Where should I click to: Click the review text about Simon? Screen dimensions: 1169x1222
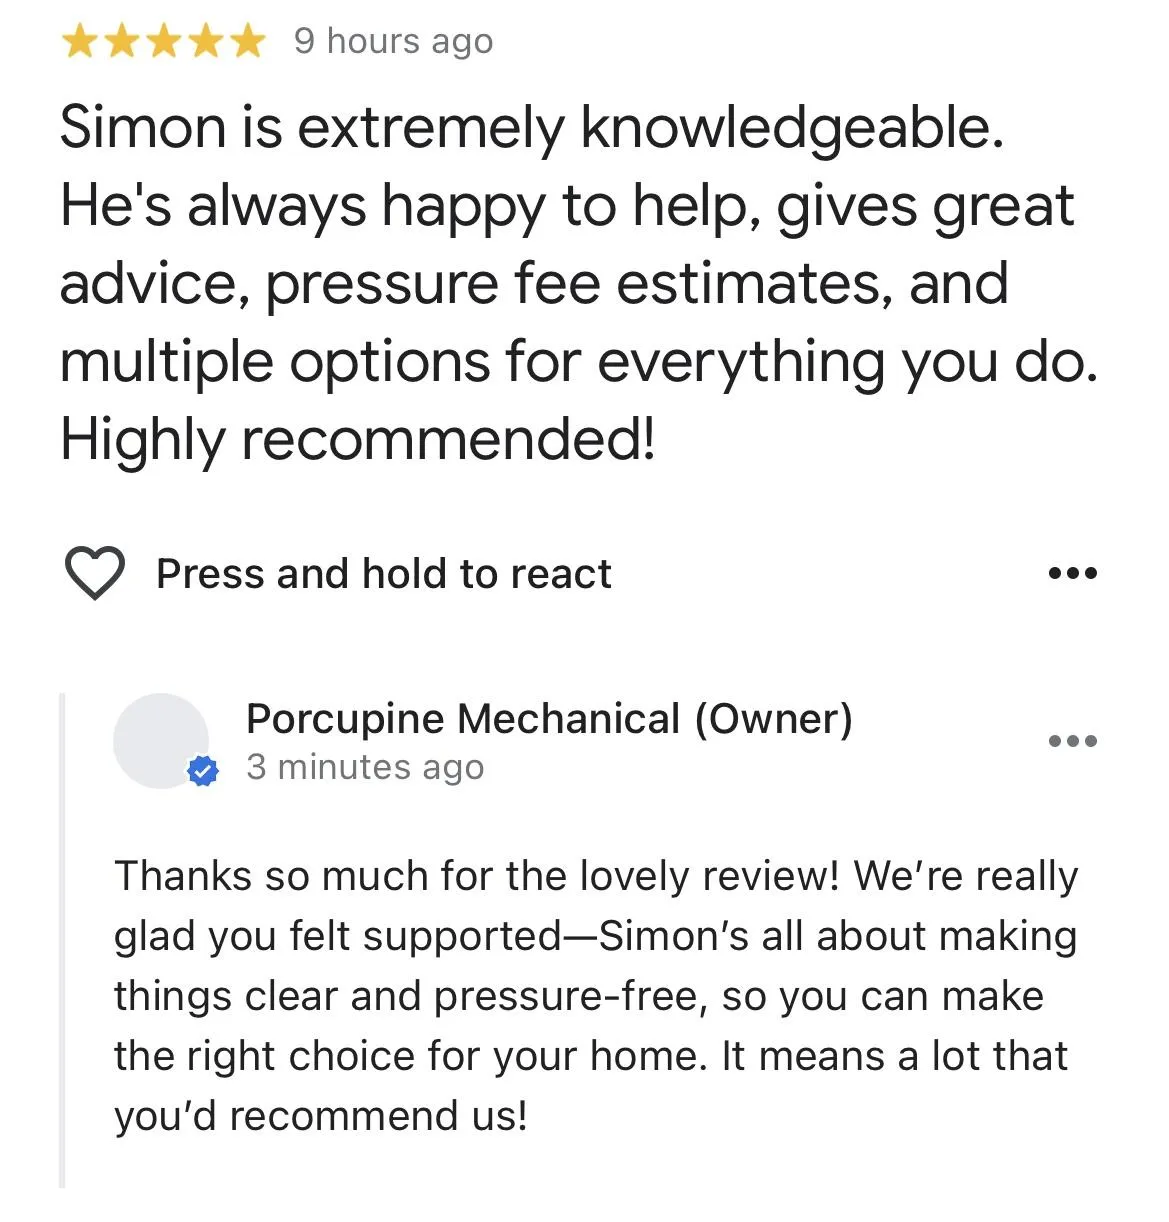pyautogui.click(x=579, y=284)
